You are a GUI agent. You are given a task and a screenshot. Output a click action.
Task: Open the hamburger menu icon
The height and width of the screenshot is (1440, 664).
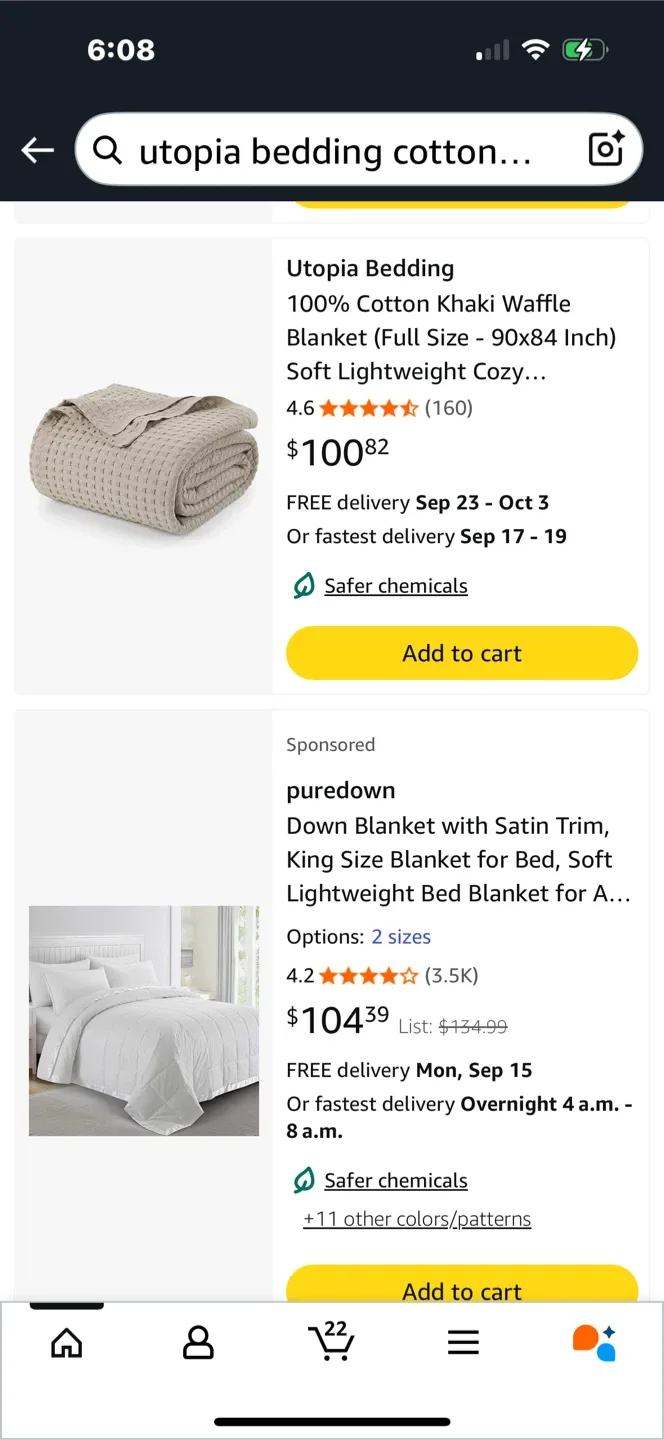click(x=463, y=1343)
